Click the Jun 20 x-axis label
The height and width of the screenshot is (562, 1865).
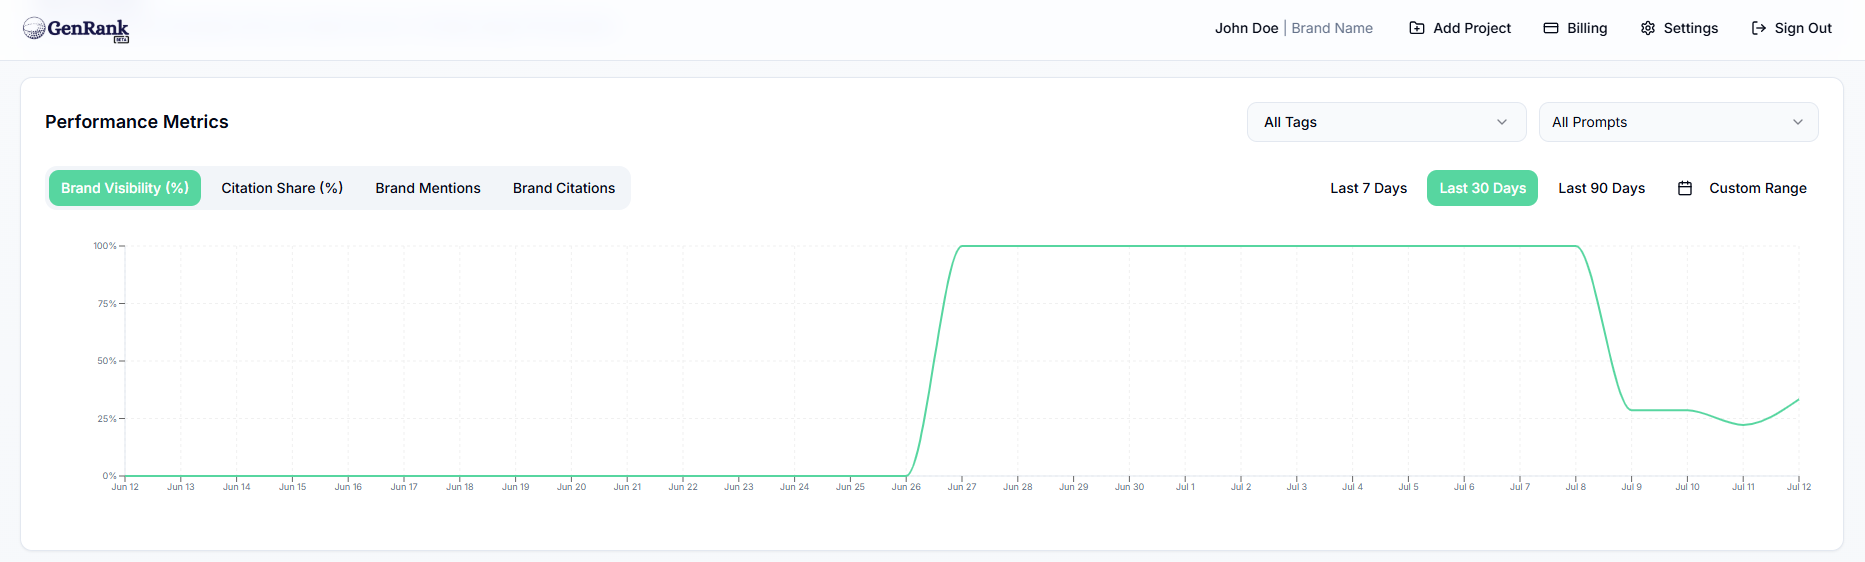pyautogui.click(x=572, y=487)
